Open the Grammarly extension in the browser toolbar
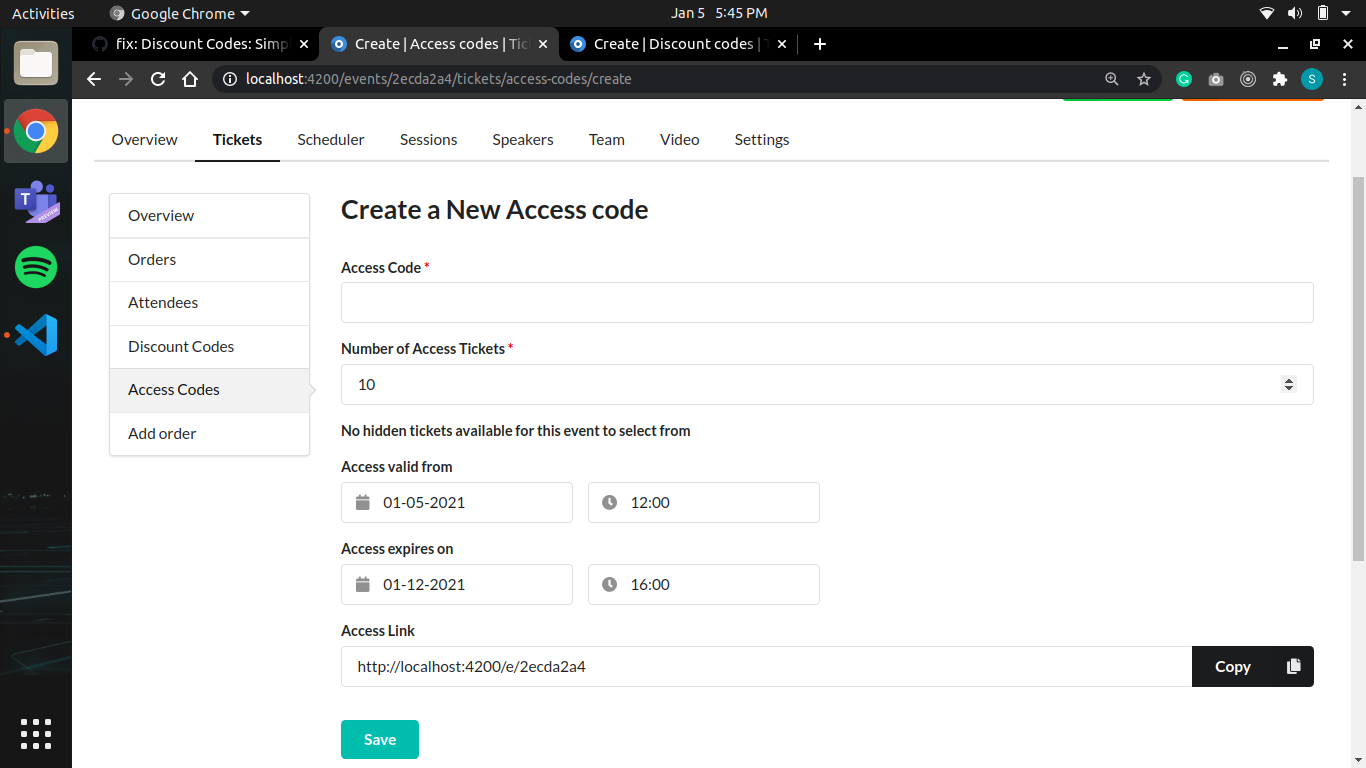This screenshot has width=1366, height=768. tap(1183, 78)
